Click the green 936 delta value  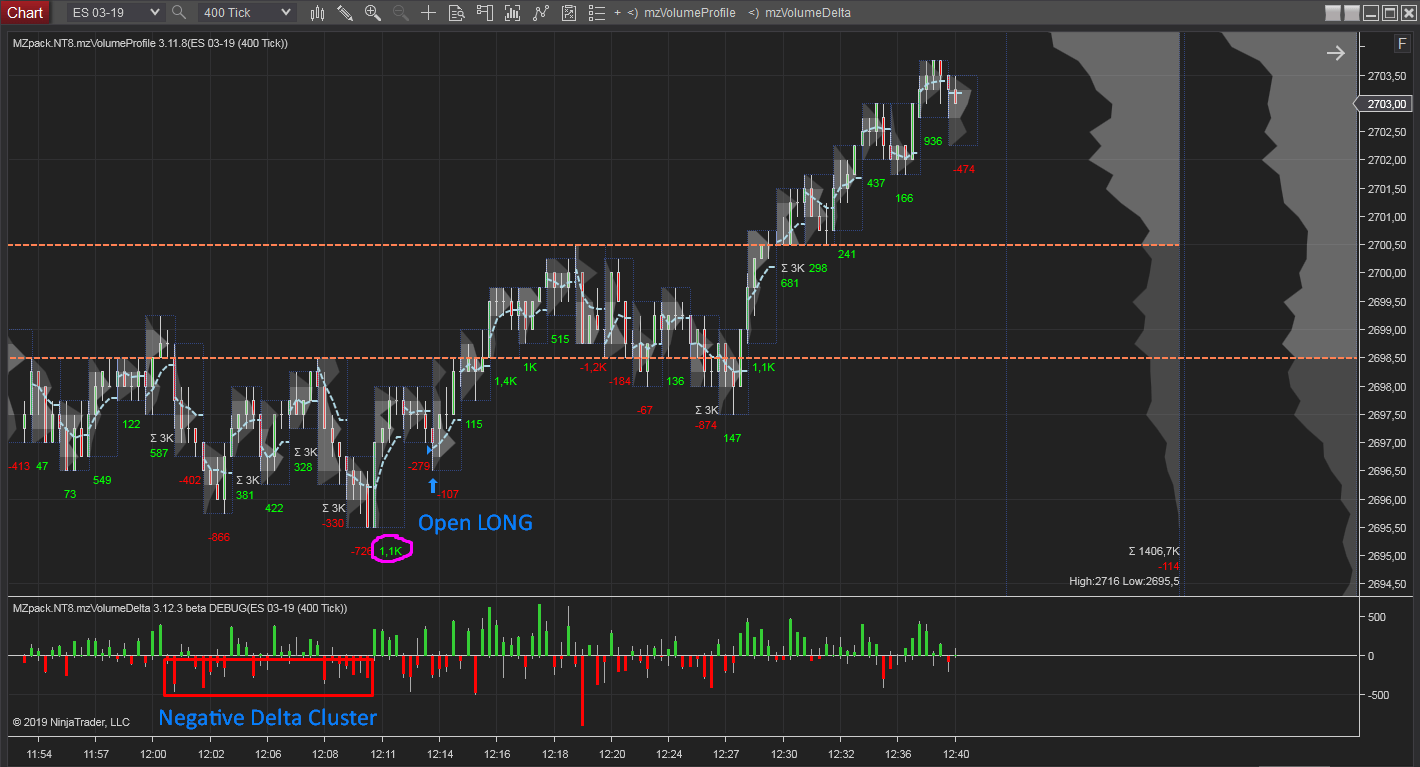tap(933, 141)
